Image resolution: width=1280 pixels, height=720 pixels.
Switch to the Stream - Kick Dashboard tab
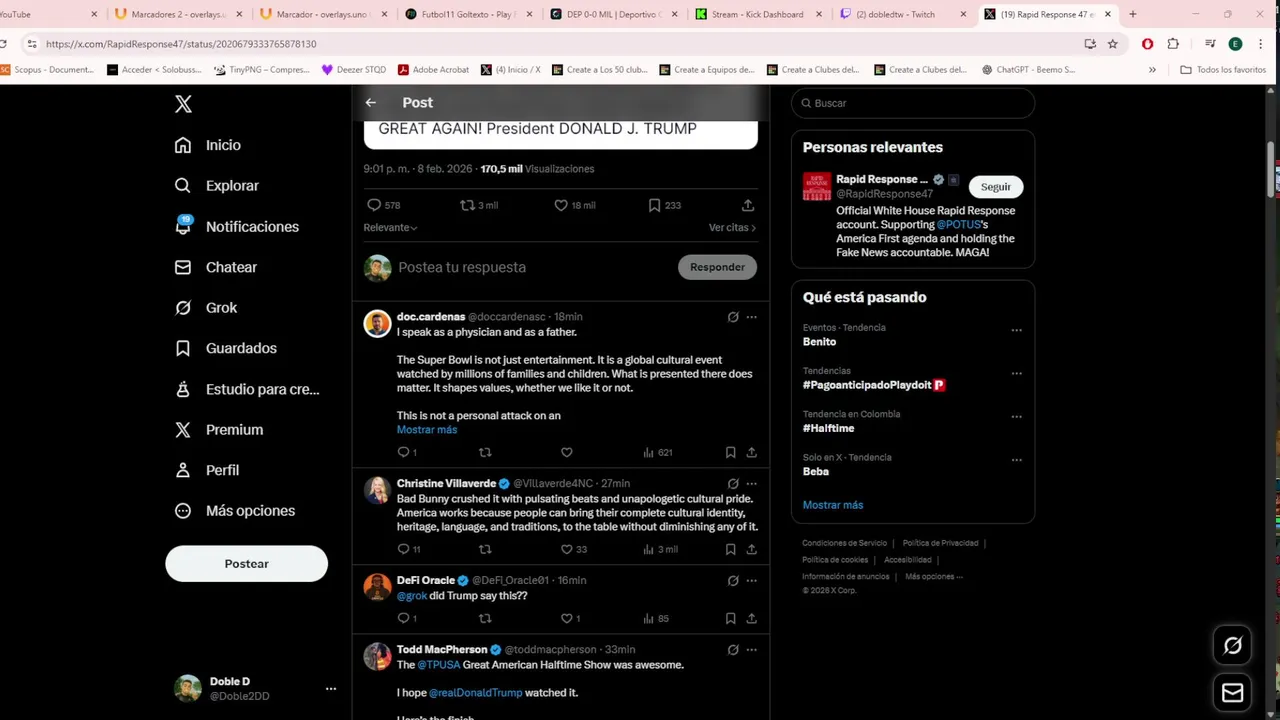pyautogui.click(x=758, y=14)
